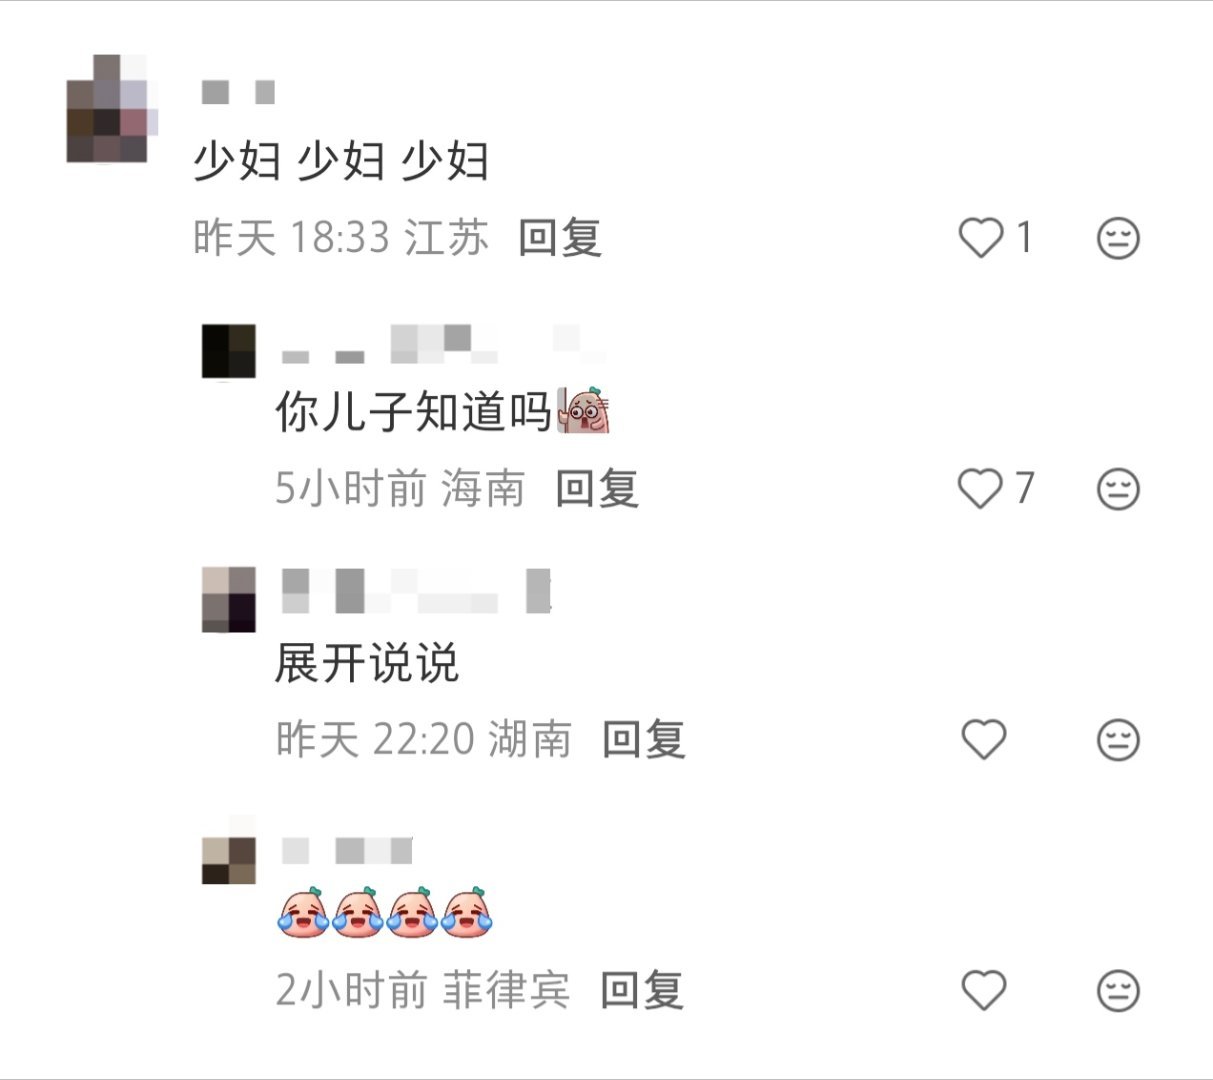The image size is (1213, 1080).
Task: Open username above 展开说说 reply
Action: [416, 590]
